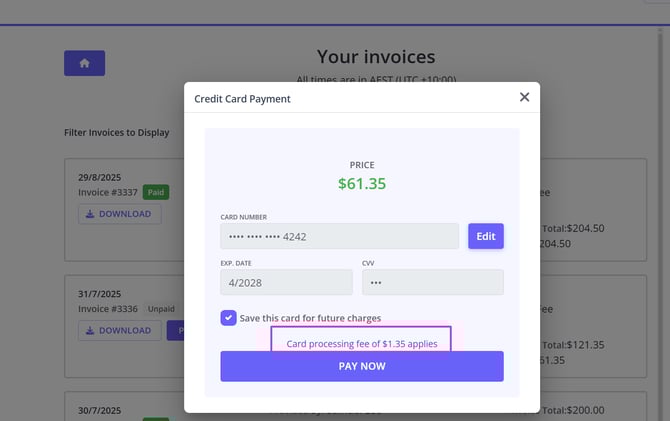Click download icon for Invoice #3336

pos(91,331)
